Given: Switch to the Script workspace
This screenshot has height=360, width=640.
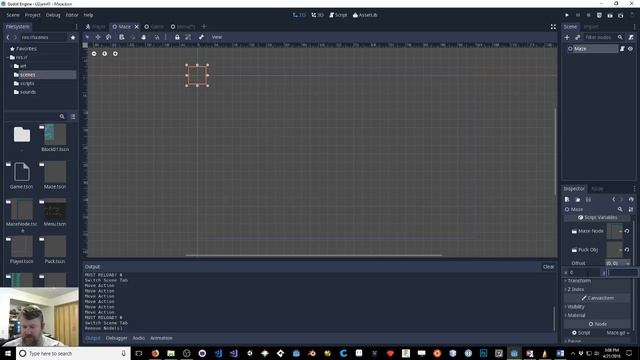Looking at the screenshot, I should click(338, 15).
